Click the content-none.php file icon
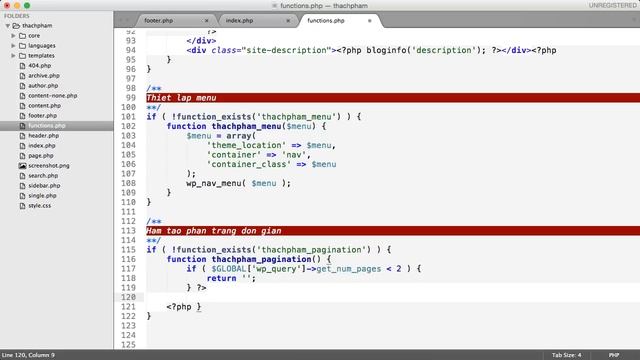 (x=22, y=96)
